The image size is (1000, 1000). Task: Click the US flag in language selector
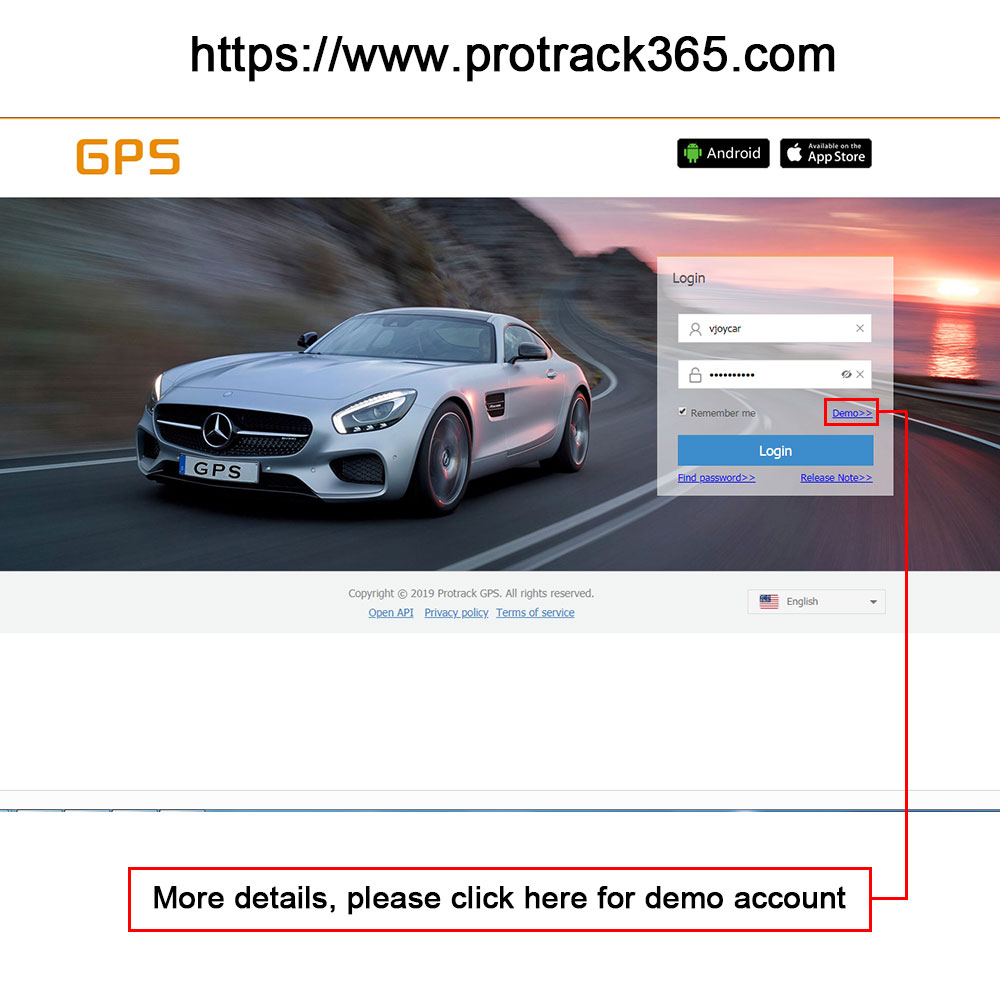click(x=768, y=601)
